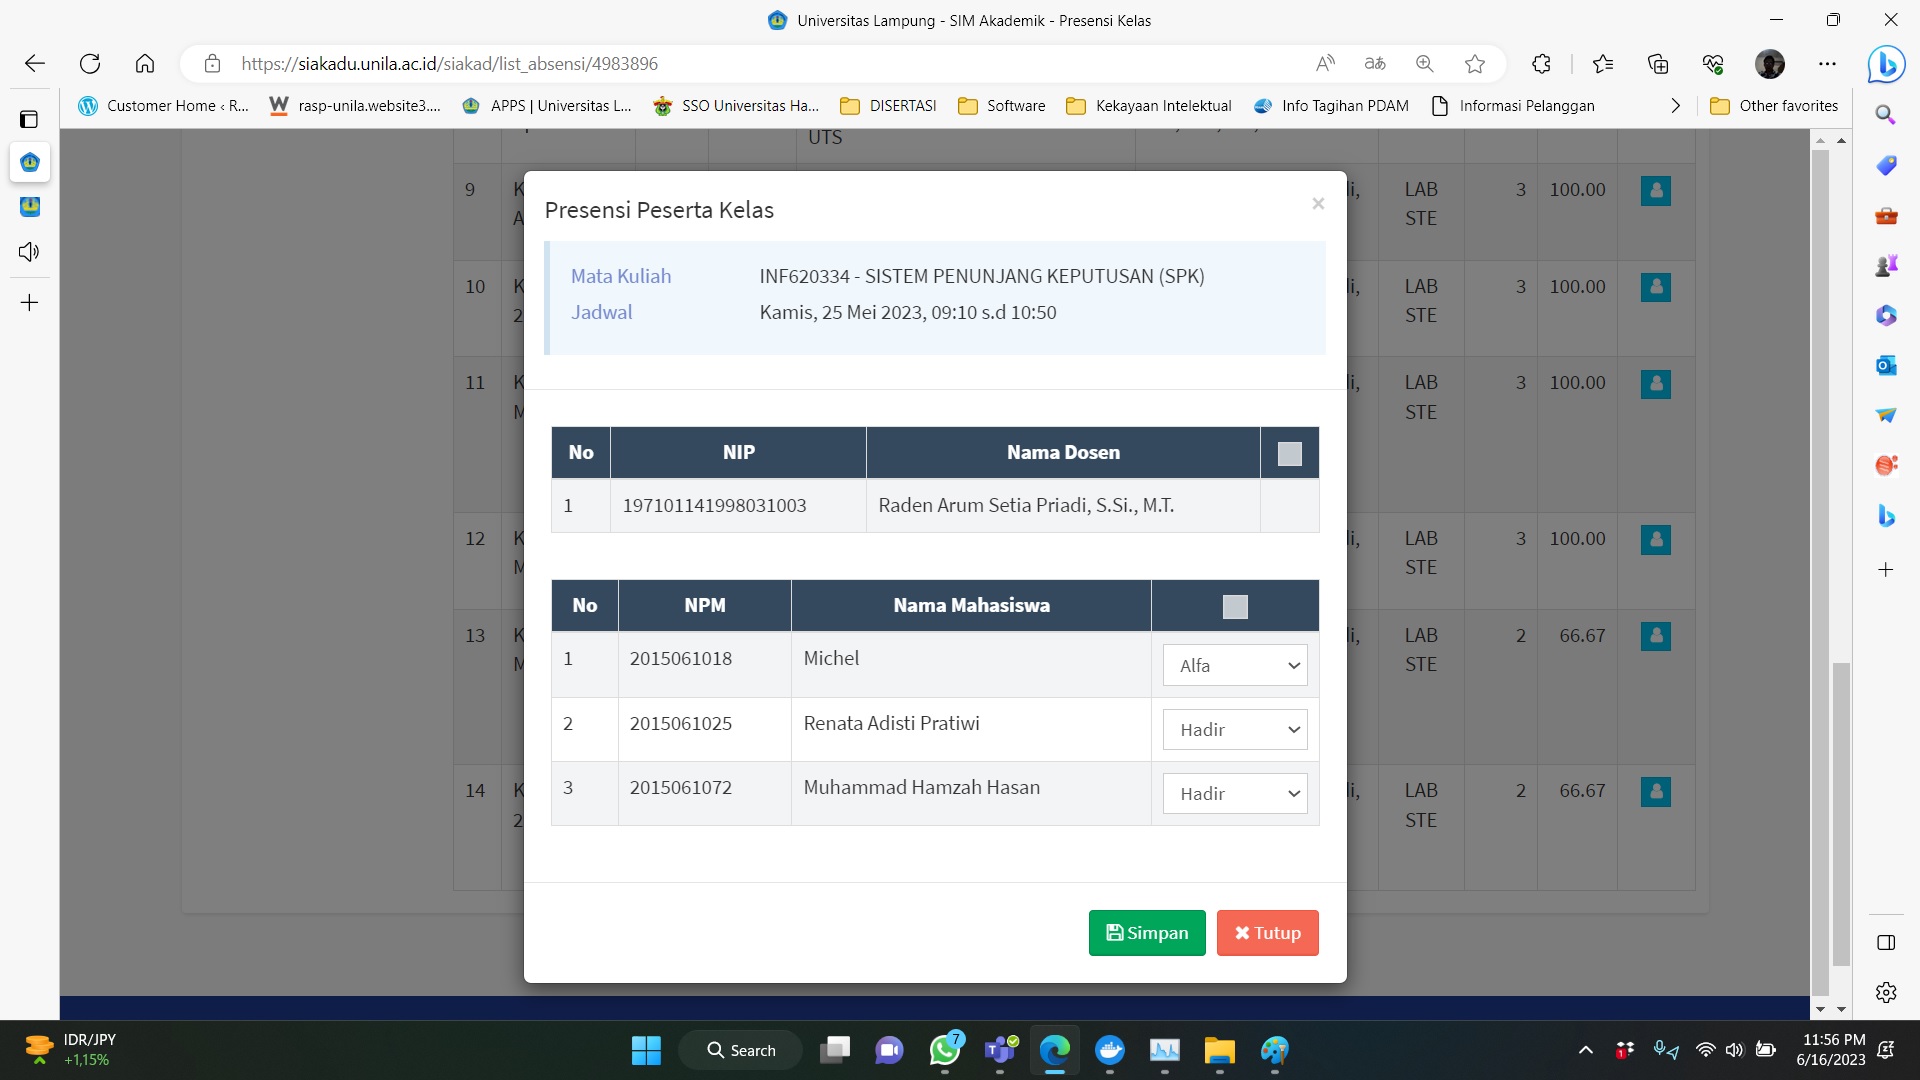This screenshot has width=1920, height=1080.
Task: Click the red Tutup button
Action: coord(1267,933)
